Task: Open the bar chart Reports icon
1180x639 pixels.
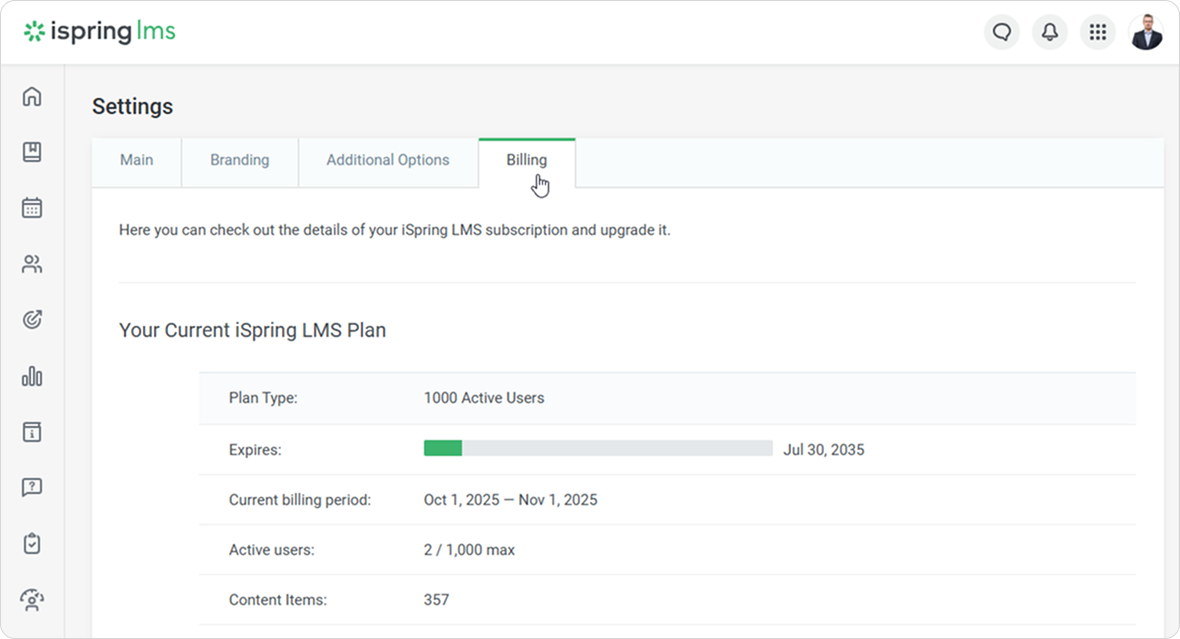Action: click(x=32, y=376)
